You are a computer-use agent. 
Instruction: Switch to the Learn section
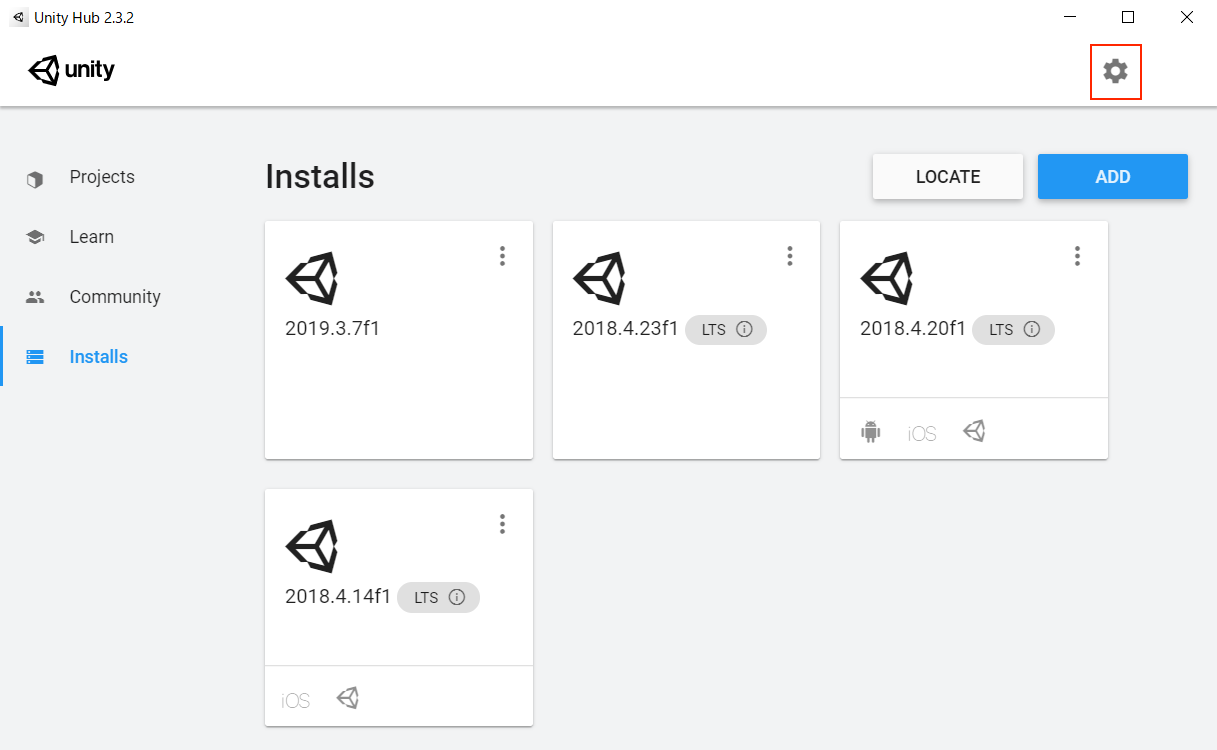pyautogui.click(x=91, y=237)
